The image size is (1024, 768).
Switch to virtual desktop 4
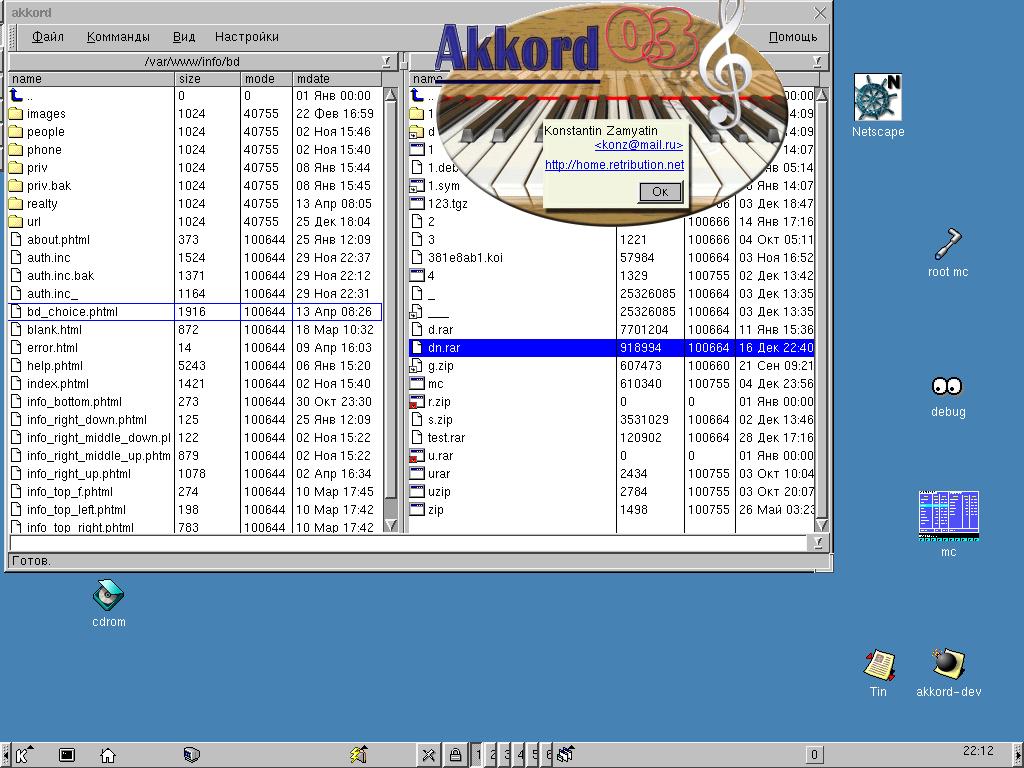coord(520,755)
